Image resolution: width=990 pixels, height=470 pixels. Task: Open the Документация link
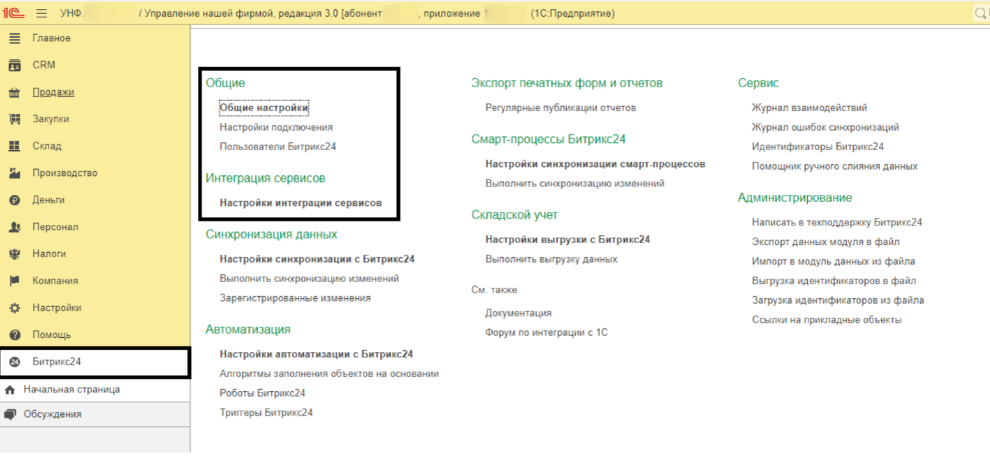(518, 313)
